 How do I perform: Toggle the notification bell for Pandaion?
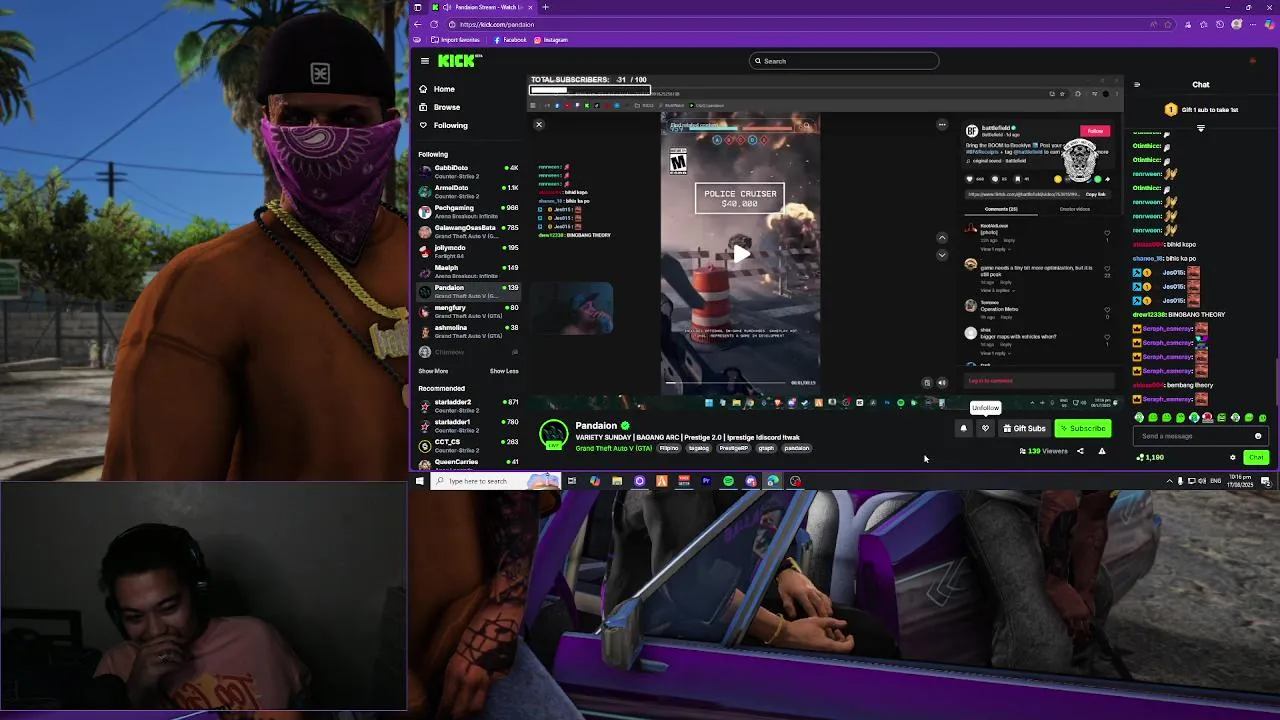click(964, 428)
